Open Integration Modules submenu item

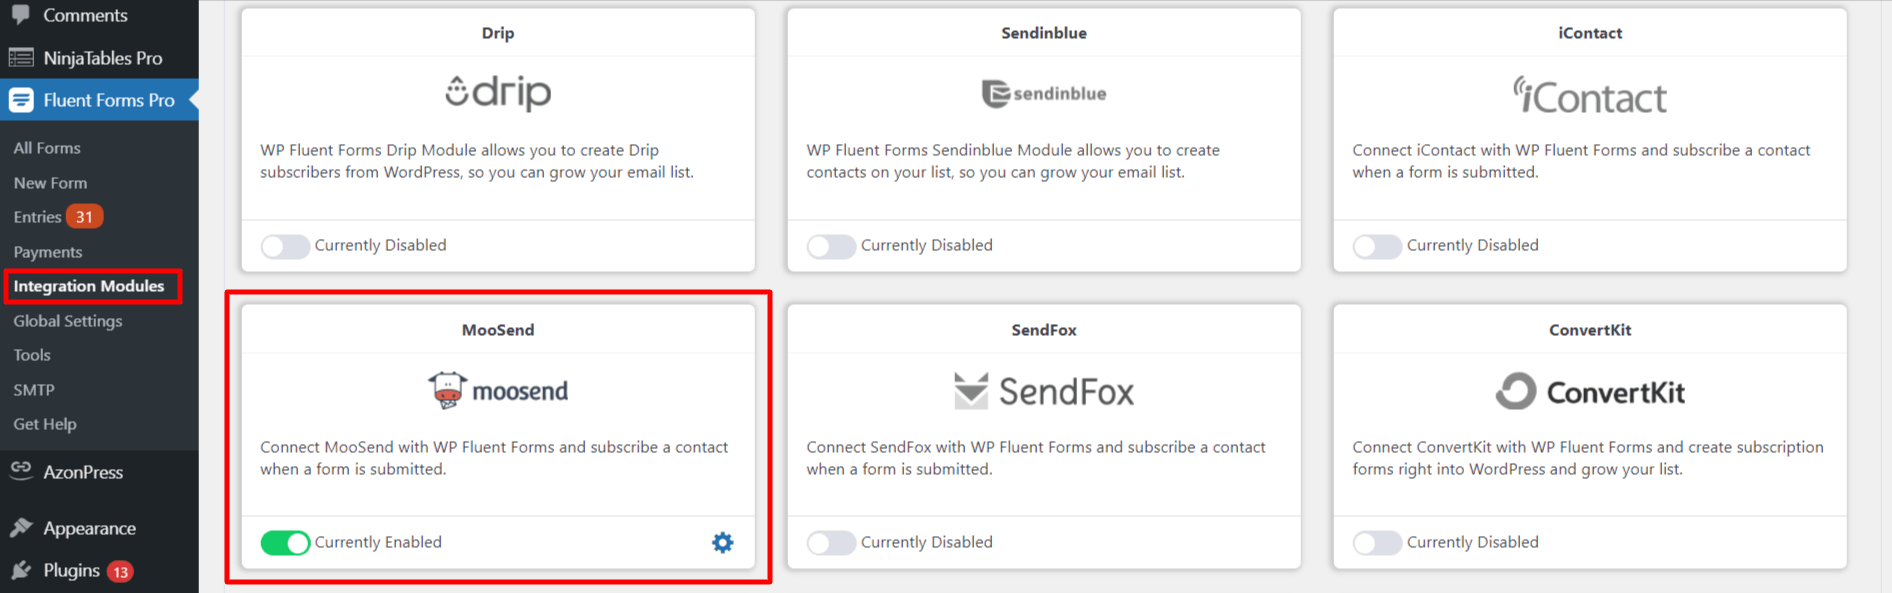point(89,286)
